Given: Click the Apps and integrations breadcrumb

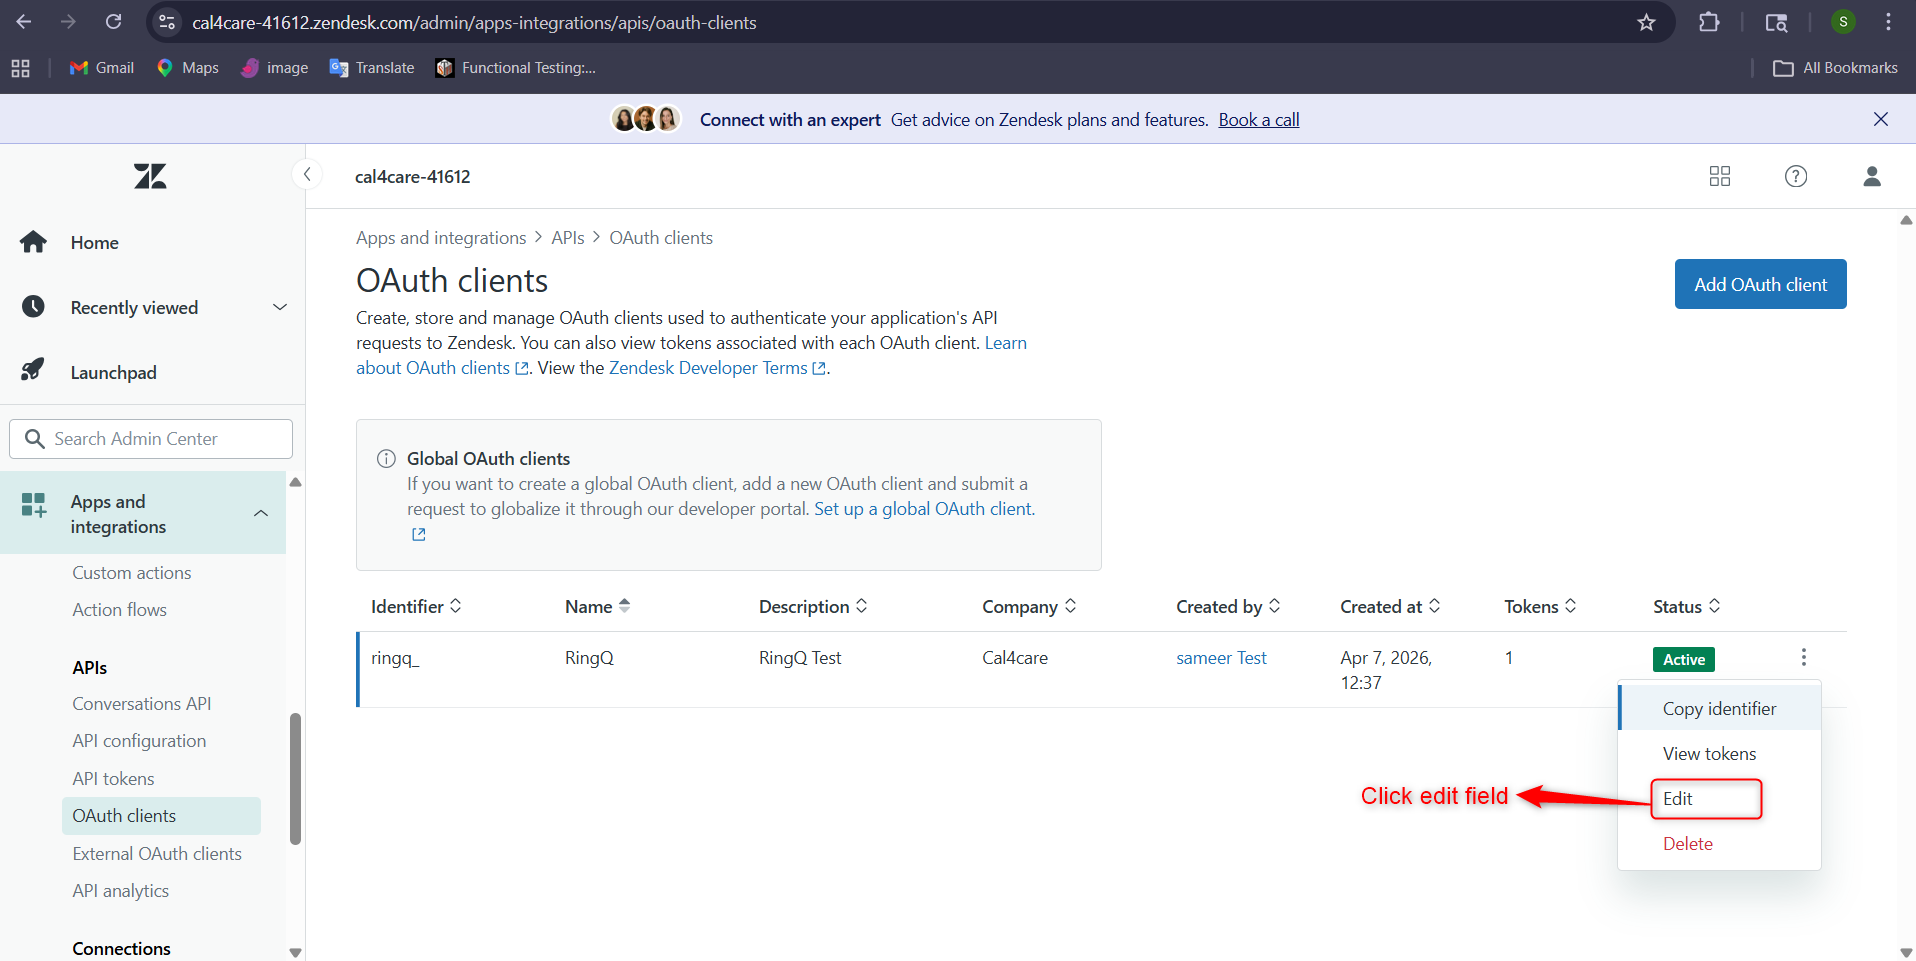Looking at the screenshot, I should pos(441,238).
